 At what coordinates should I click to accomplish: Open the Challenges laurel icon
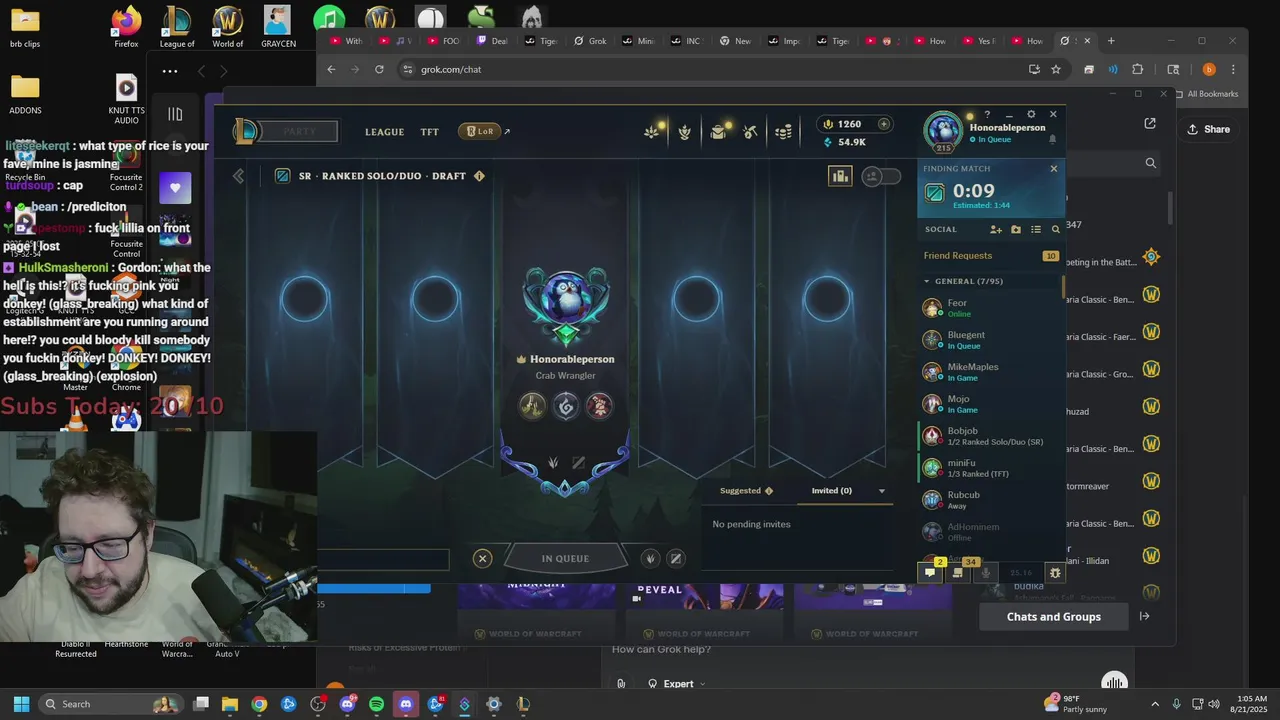tap(684, 132)
